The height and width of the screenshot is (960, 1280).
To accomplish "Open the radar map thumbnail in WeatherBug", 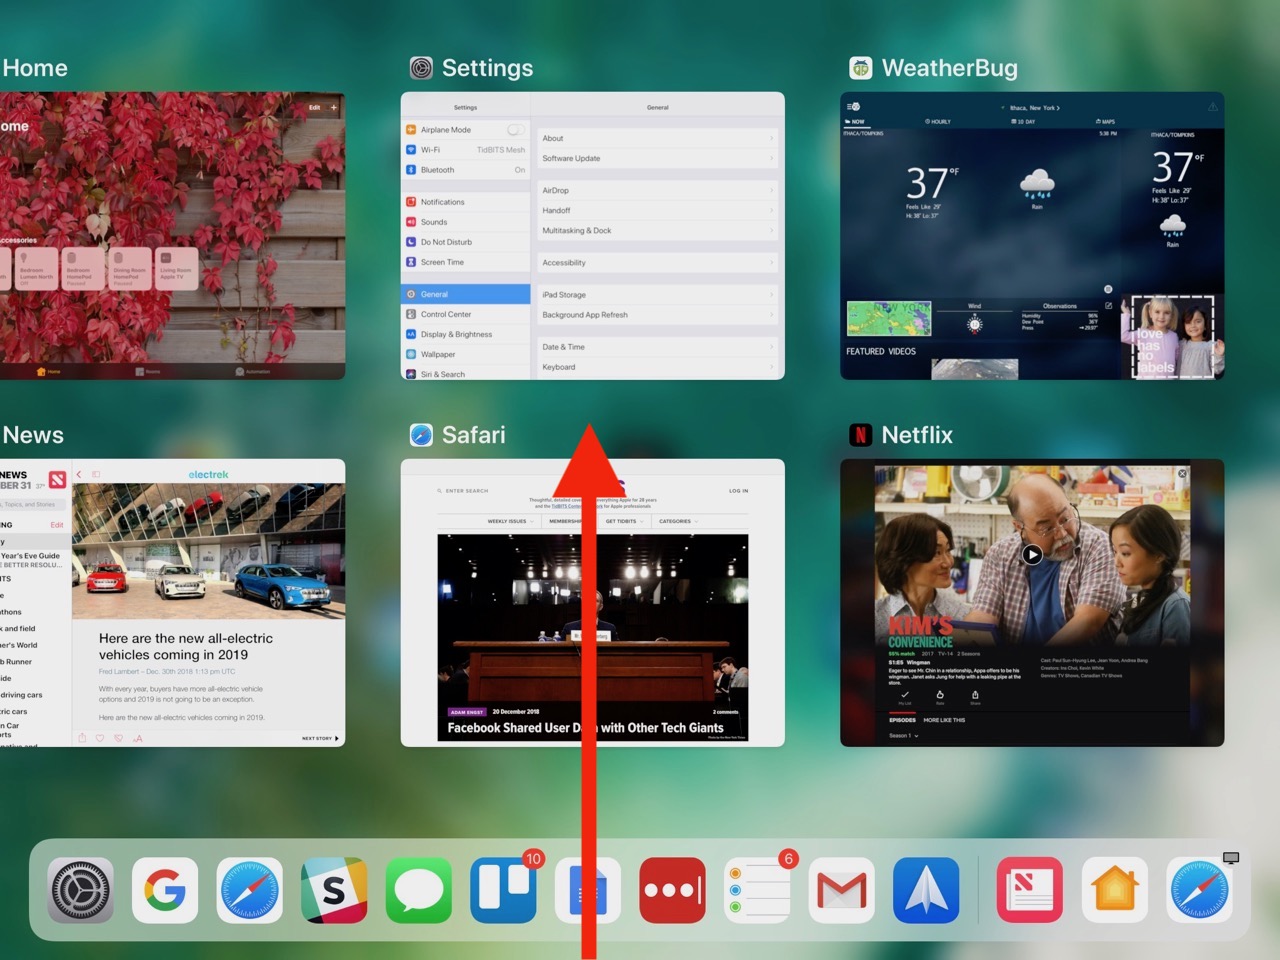I will (x=889, y=318).
